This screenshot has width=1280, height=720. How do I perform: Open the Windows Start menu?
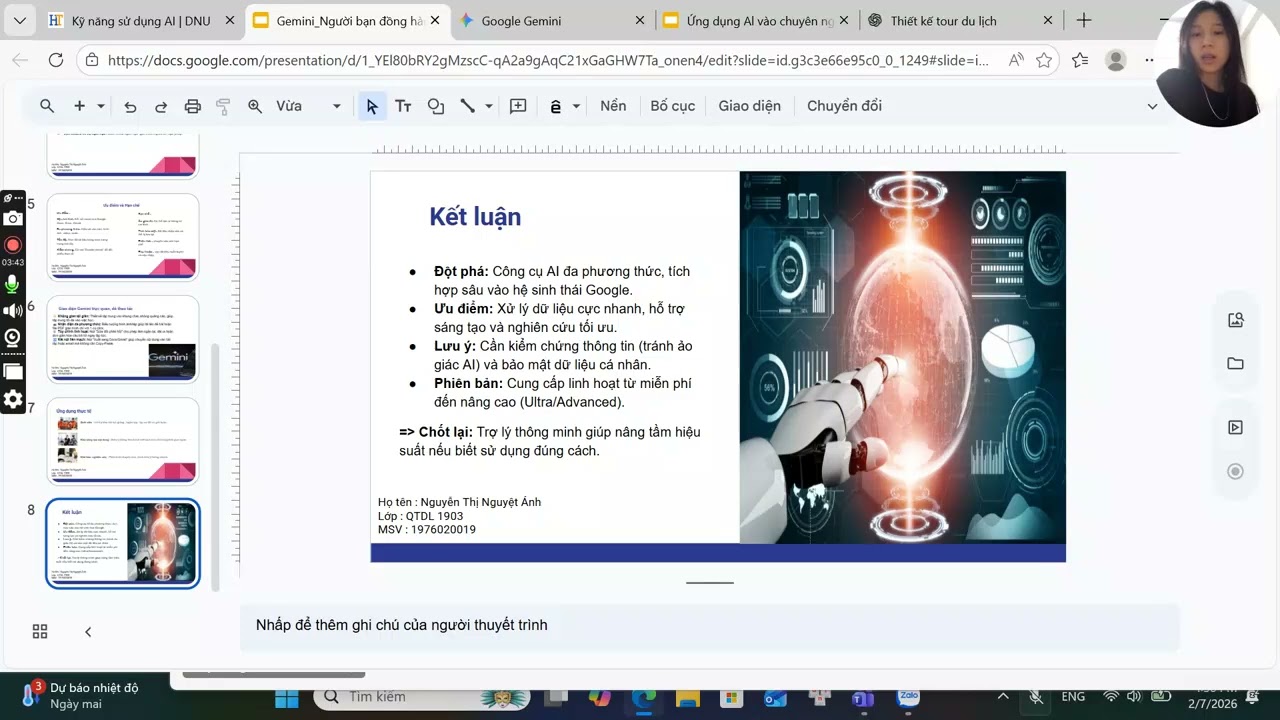tap(287, 697)
